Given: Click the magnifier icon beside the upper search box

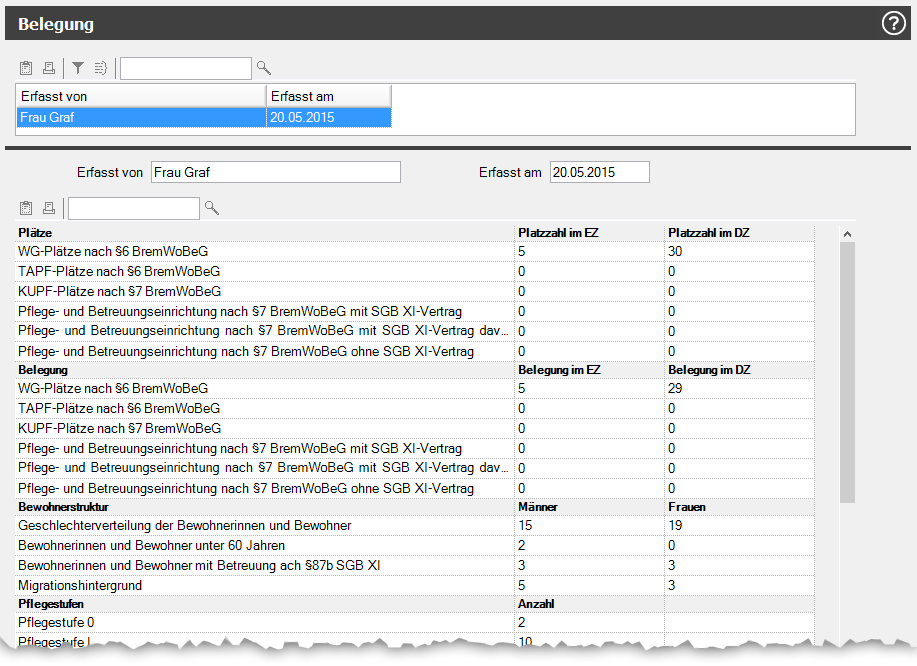Looking at the screenshot, I should click(264, 68).
